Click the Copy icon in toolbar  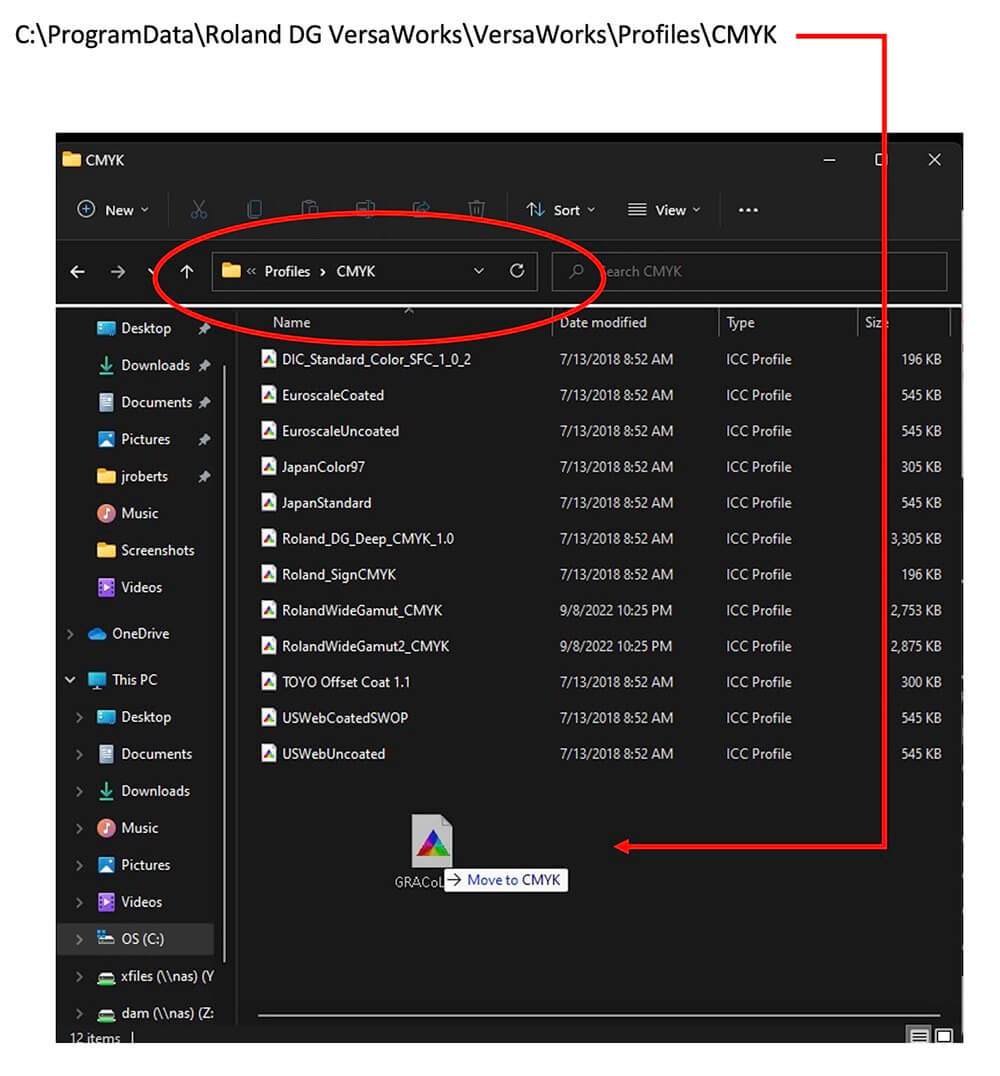[254, 209]
